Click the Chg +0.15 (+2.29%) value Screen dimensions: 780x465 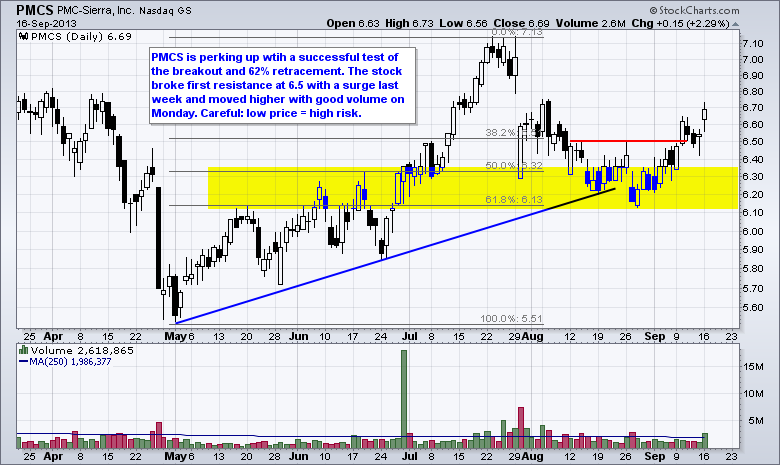pos(681,23)
